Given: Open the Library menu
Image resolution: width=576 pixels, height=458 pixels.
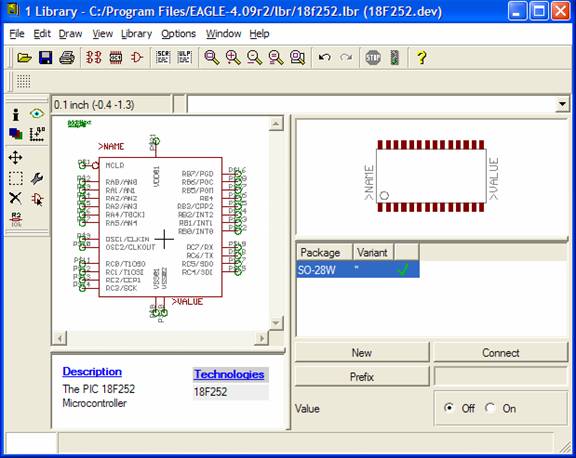Looking at the screenshot, I should 136,34.
